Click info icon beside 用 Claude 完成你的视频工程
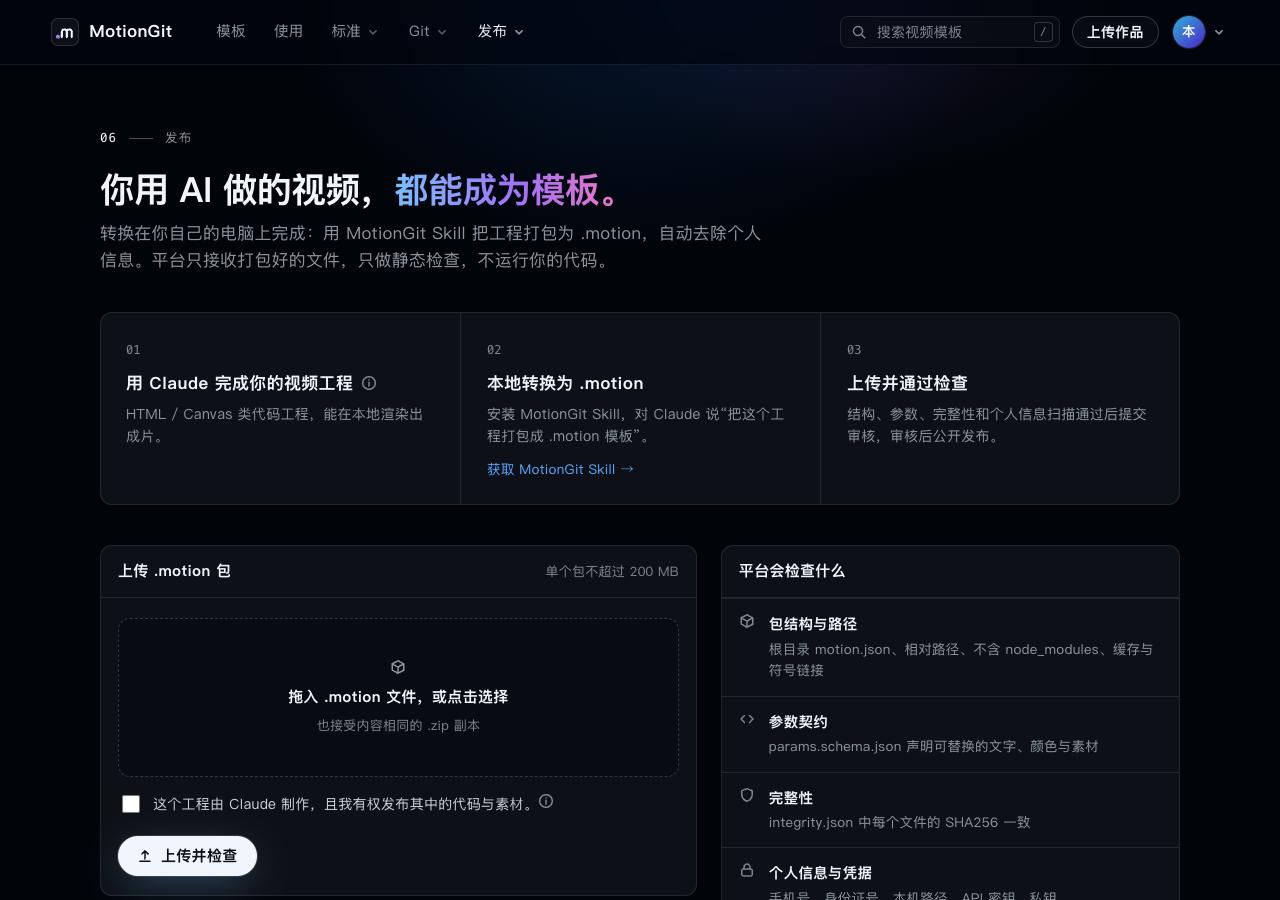The image size is (1280, 900). click(x=369, y=383)
